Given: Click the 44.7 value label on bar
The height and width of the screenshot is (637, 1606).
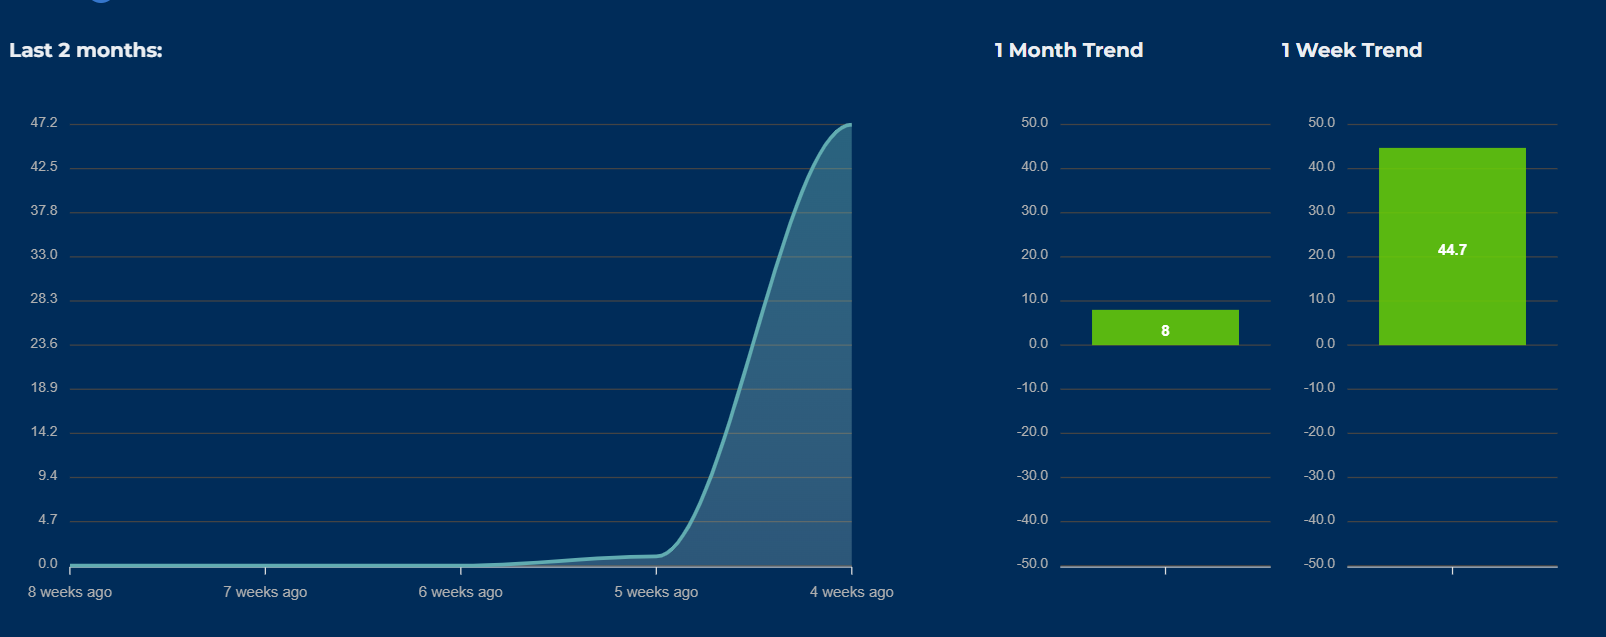Looking at the screenshot, I should pyautogui.click(x=1452, y=250).
